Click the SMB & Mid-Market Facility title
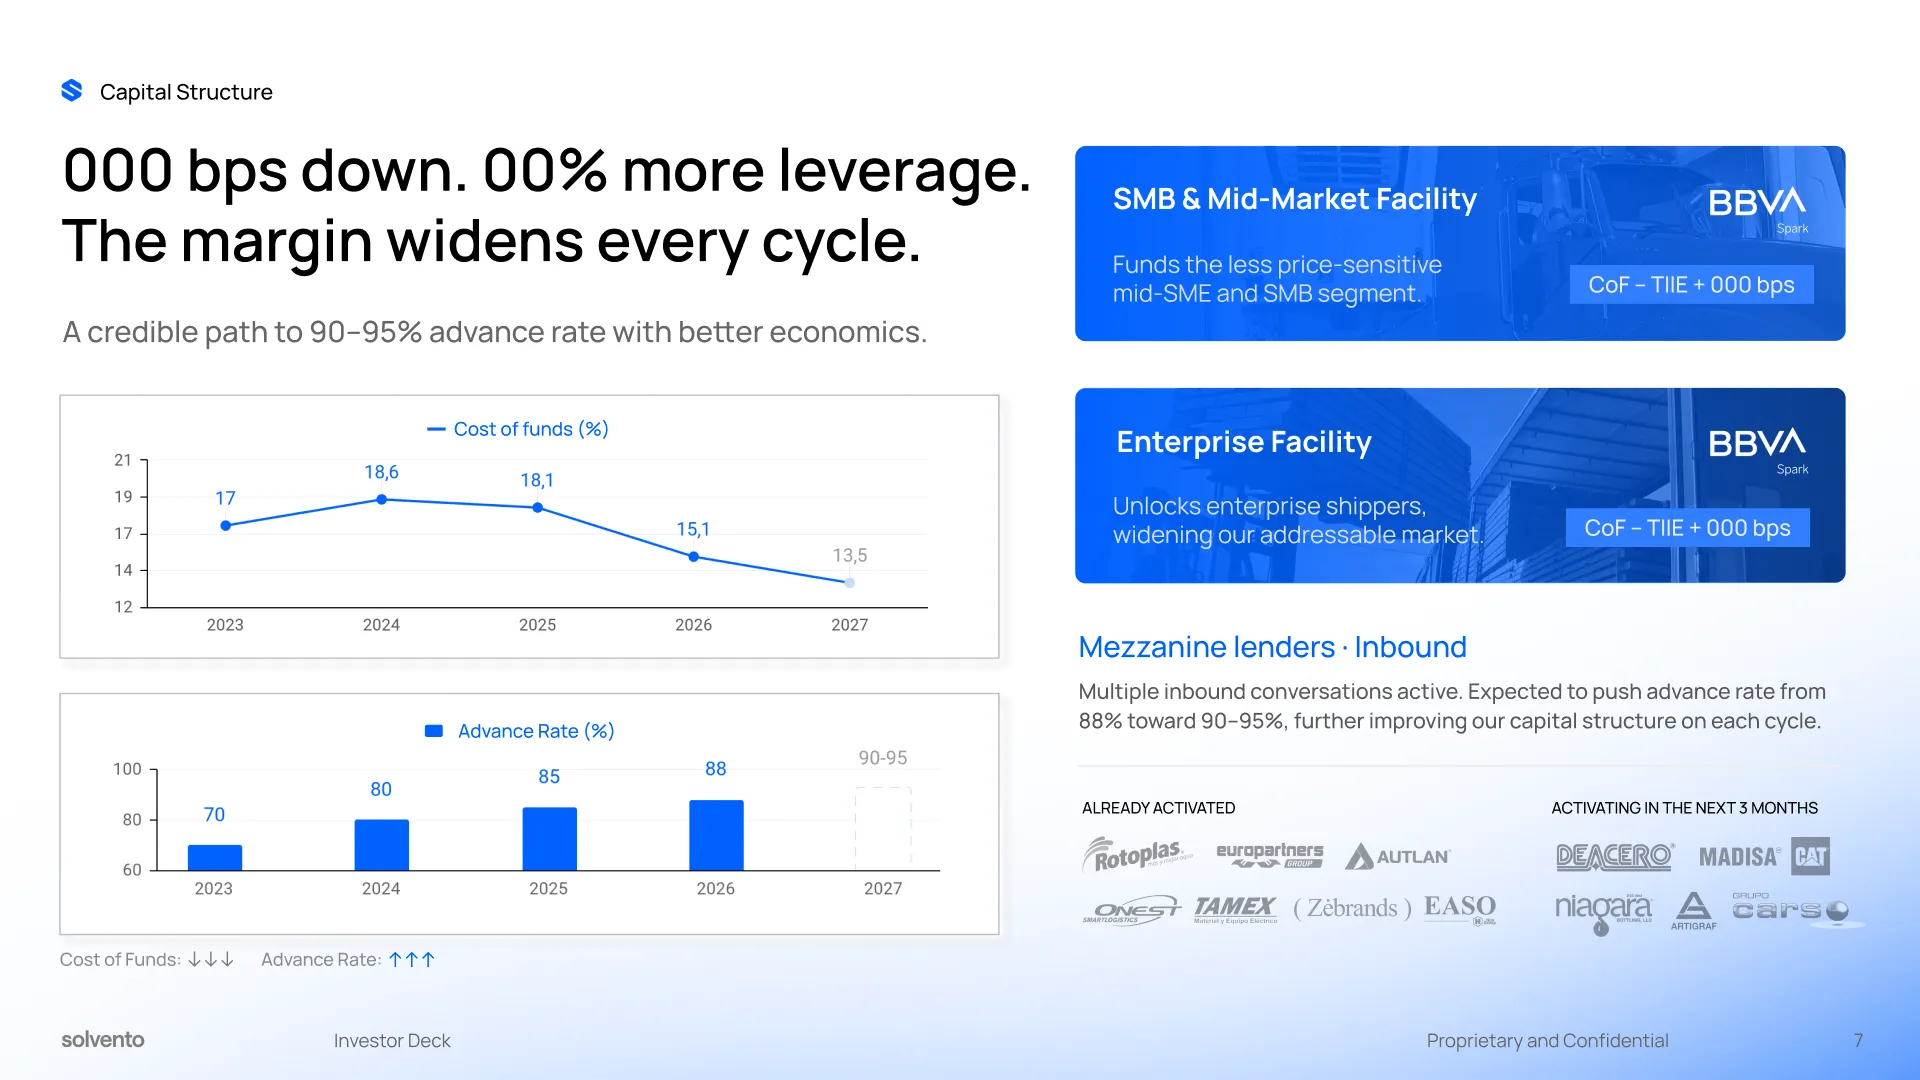 click(1294, 199)
